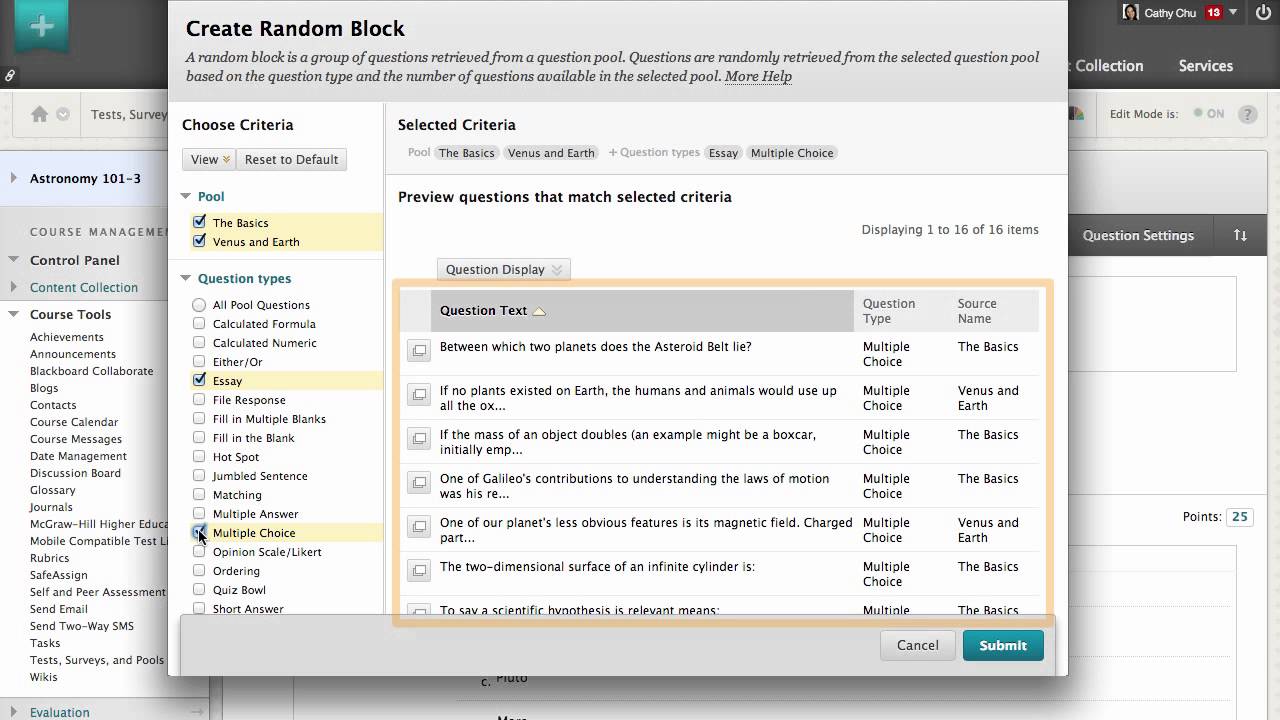Uncheck the Essay question type
Image resolution: width=1280 pixels, height=720 pixels.
point(199,380)
